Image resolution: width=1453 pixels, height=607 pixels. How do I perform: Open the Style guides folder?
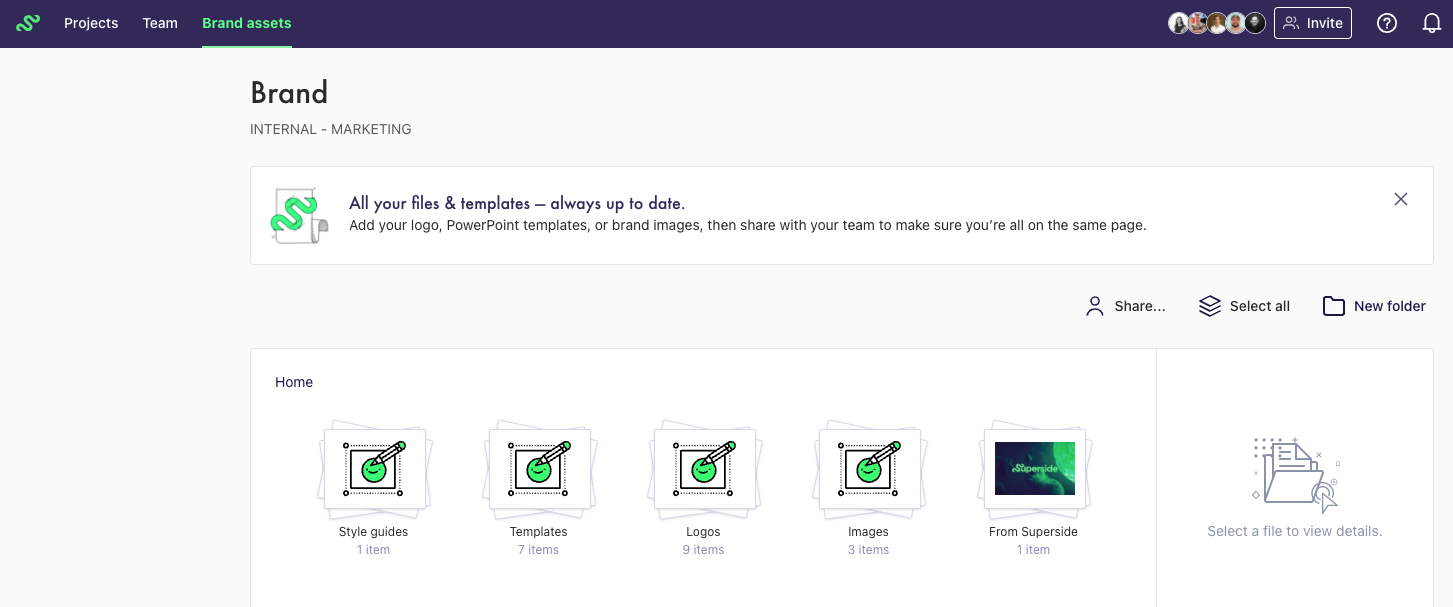click(x=373, y=470)
